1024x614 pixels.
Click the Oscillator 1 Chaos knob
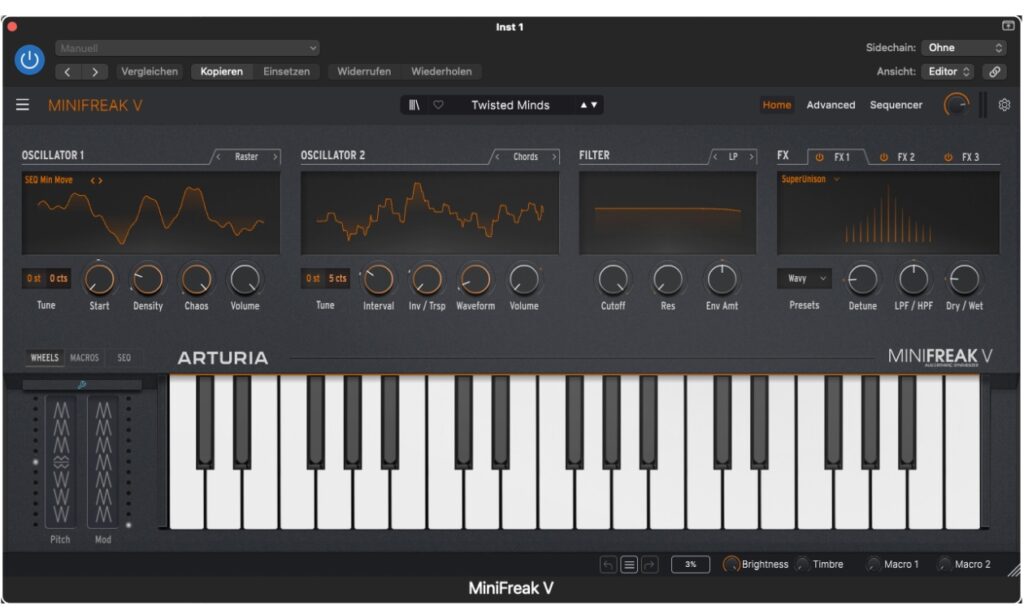tap(196, 279)
